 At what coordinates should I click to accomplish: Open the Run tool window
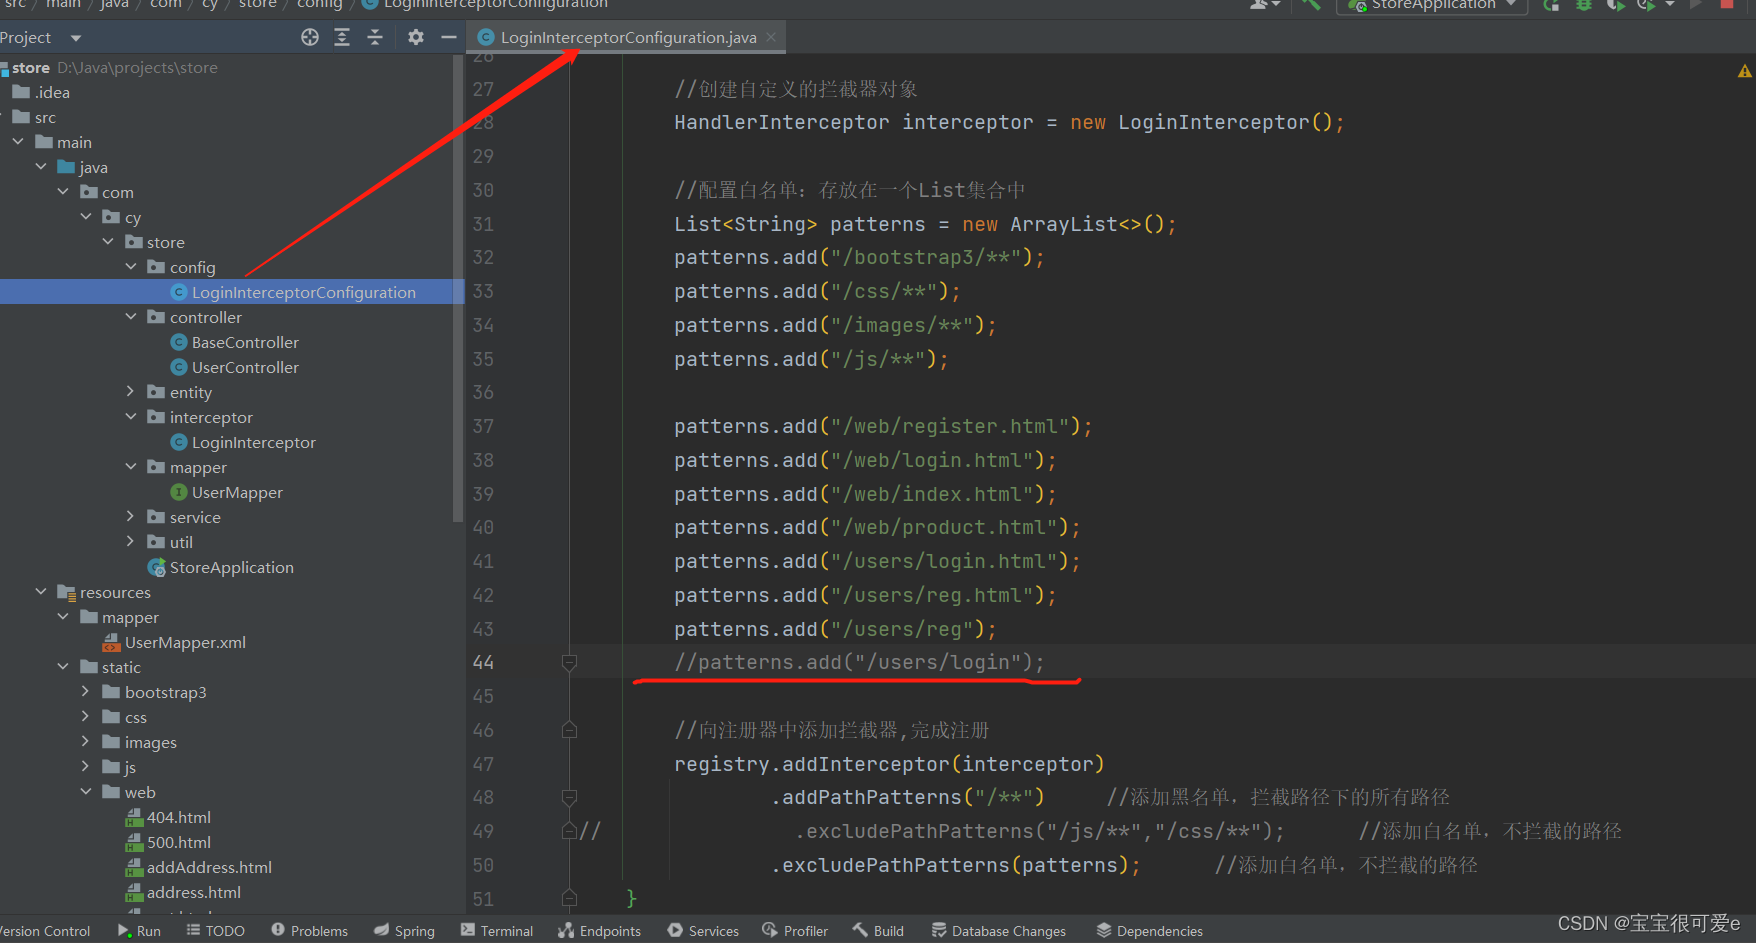point(139,930)
